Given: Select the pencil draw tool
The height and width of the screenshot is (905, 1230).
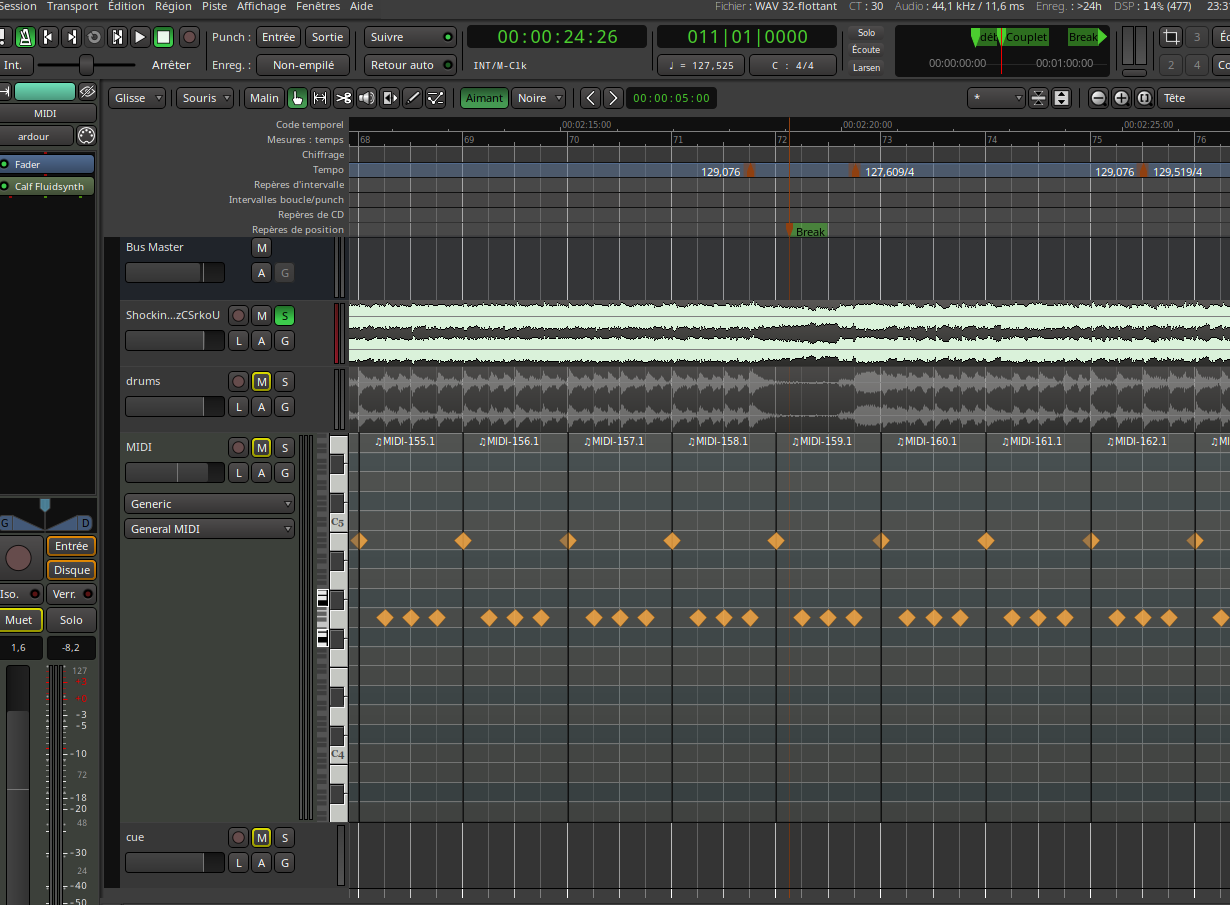Looking at the screenshot, I should 412,98.
